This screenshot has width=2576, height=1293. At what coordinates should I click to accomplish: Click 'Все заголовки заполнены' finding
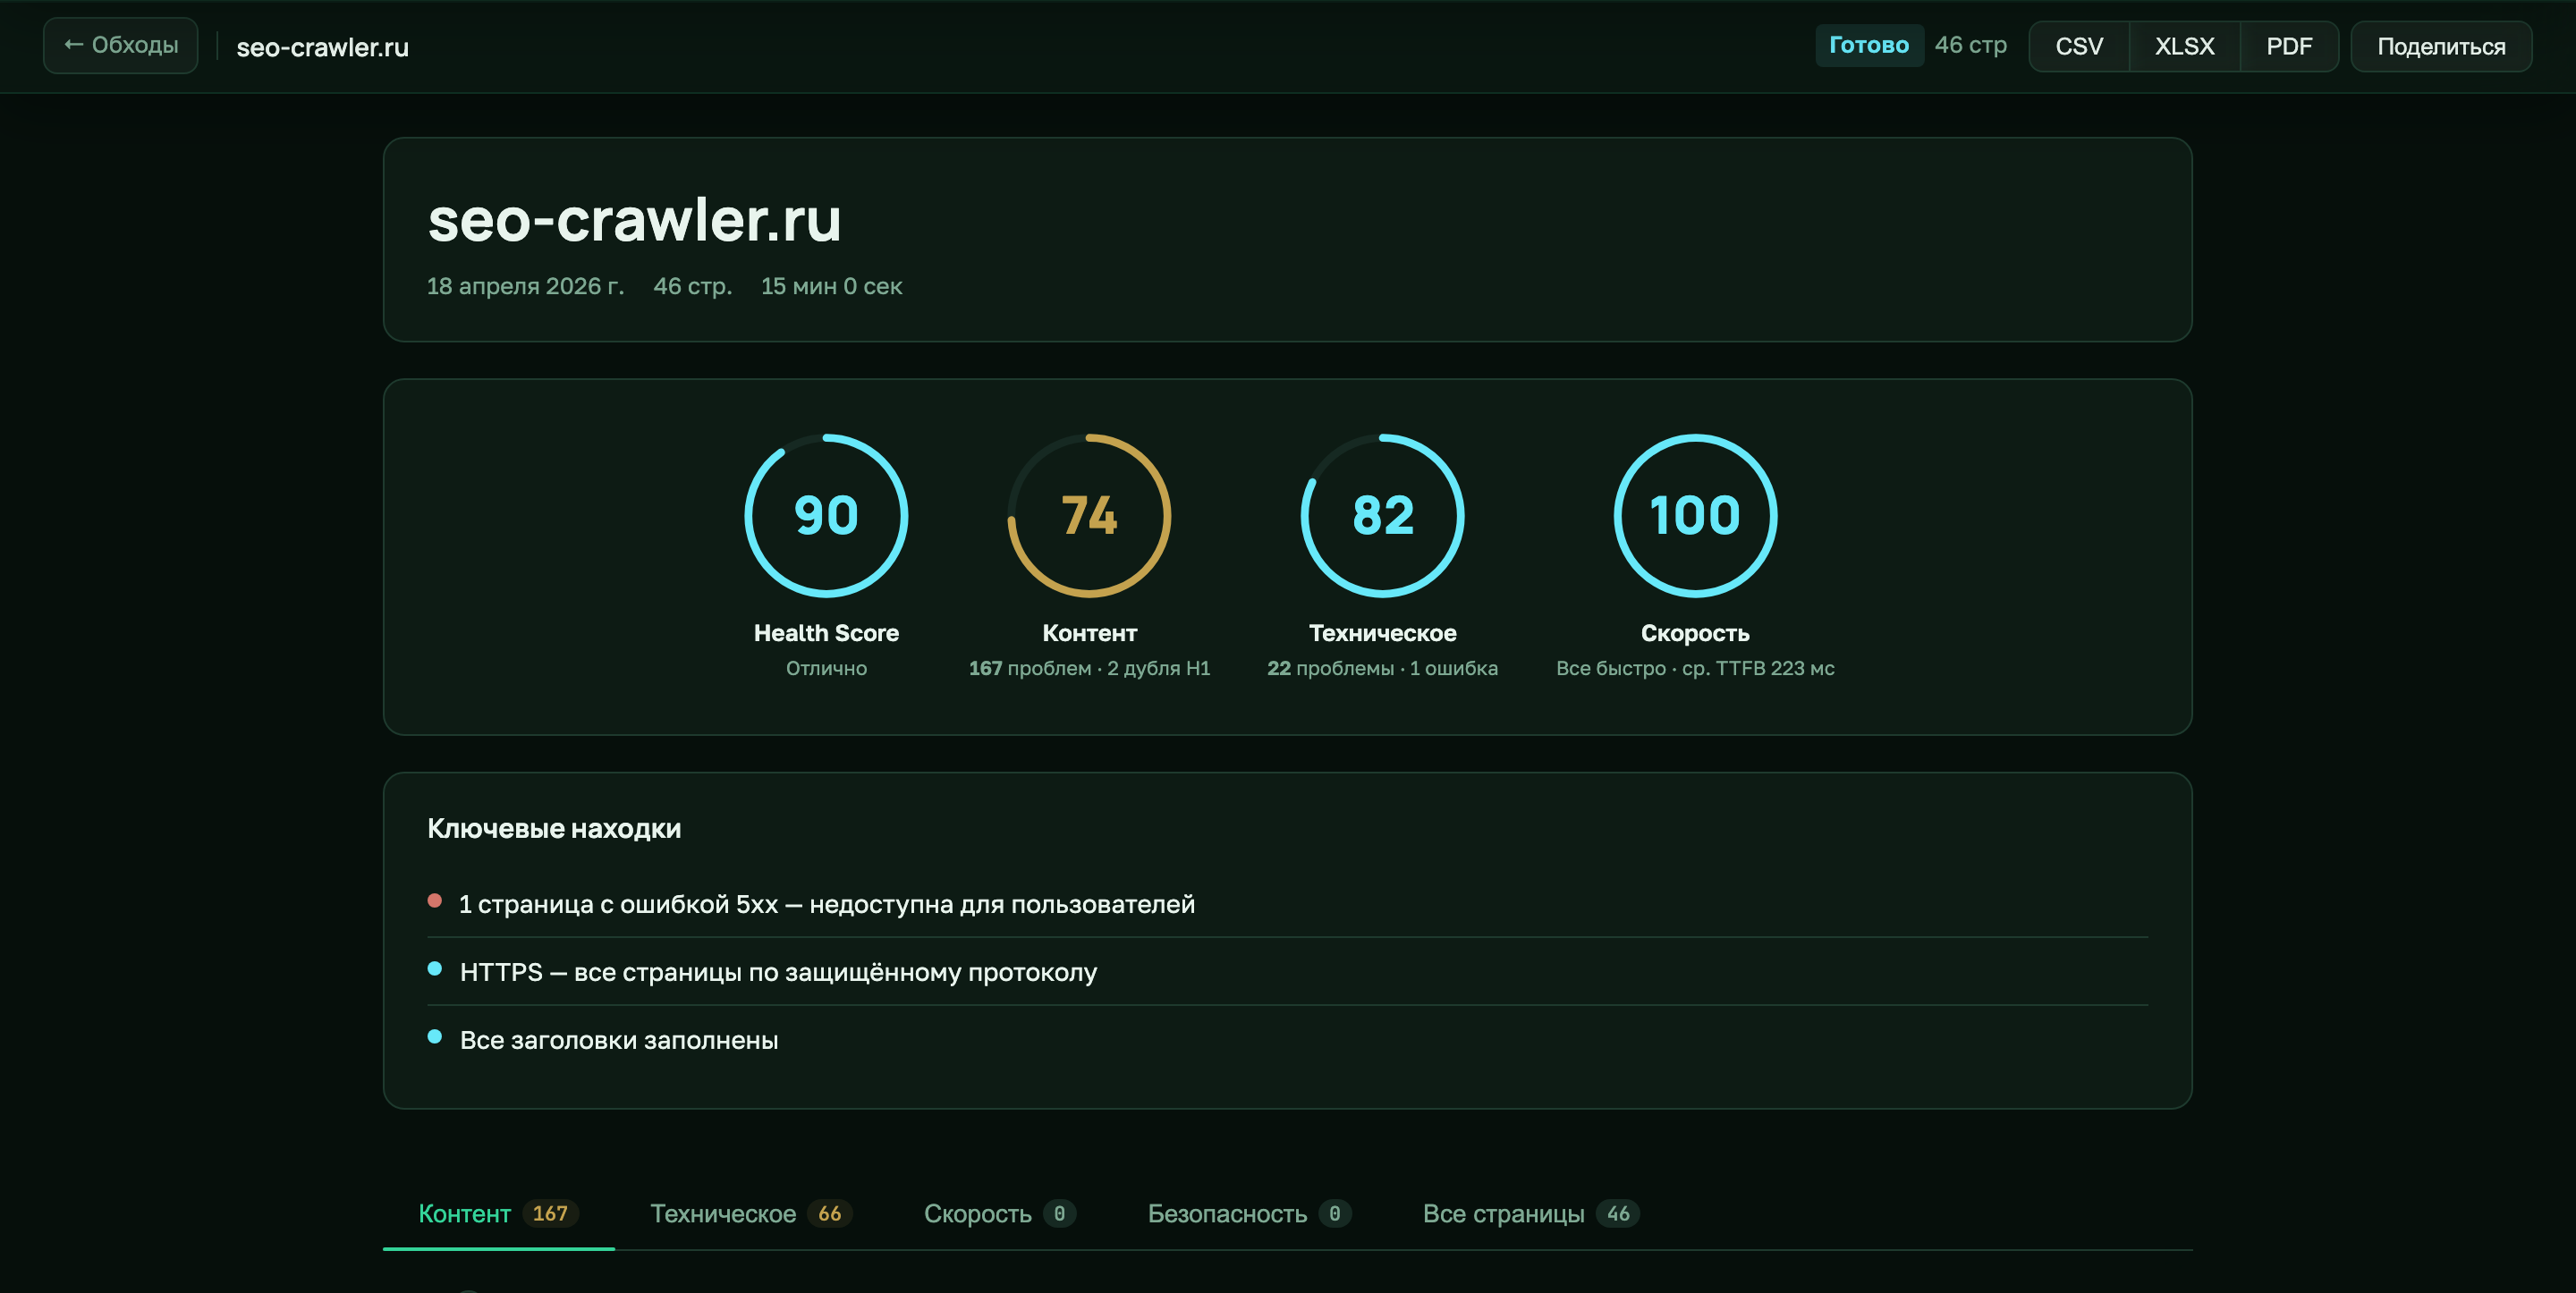click(x=1287, y=1039)
